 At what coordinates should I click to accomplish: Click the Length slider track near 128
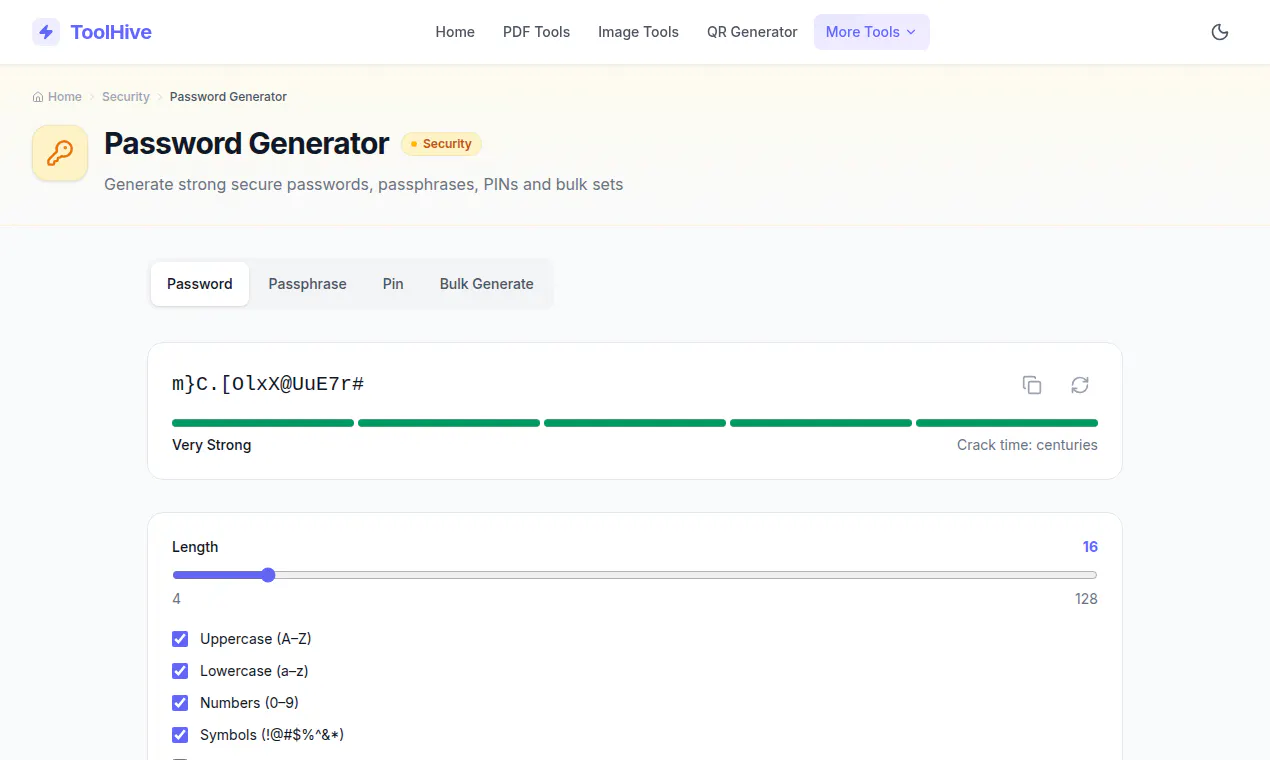coord(1090,575)
